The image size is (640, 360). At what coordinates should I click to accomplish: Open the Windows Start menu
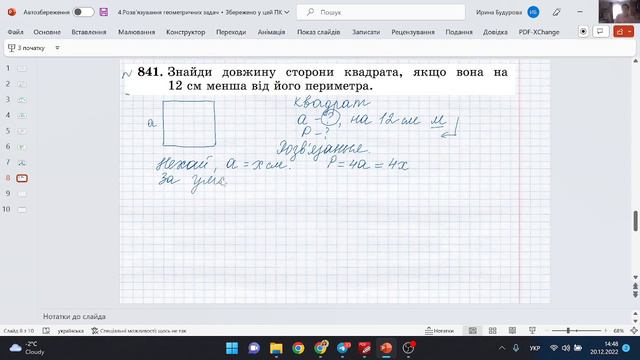(232, 348)
